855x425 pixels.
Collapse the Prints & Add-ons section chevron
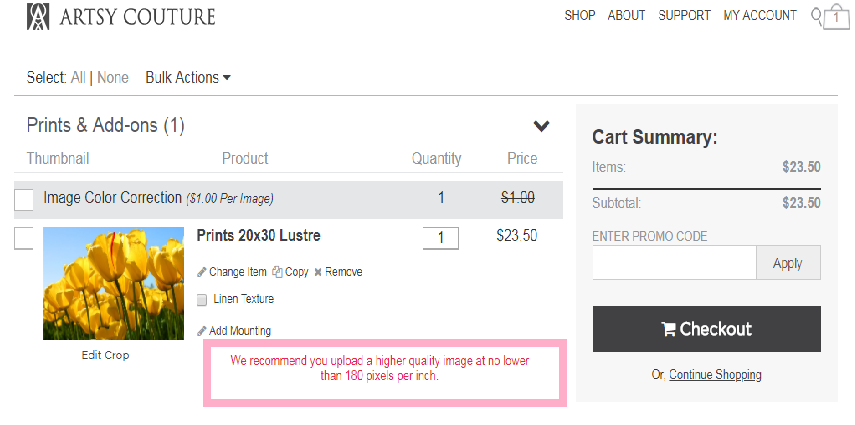coord(541,126)
